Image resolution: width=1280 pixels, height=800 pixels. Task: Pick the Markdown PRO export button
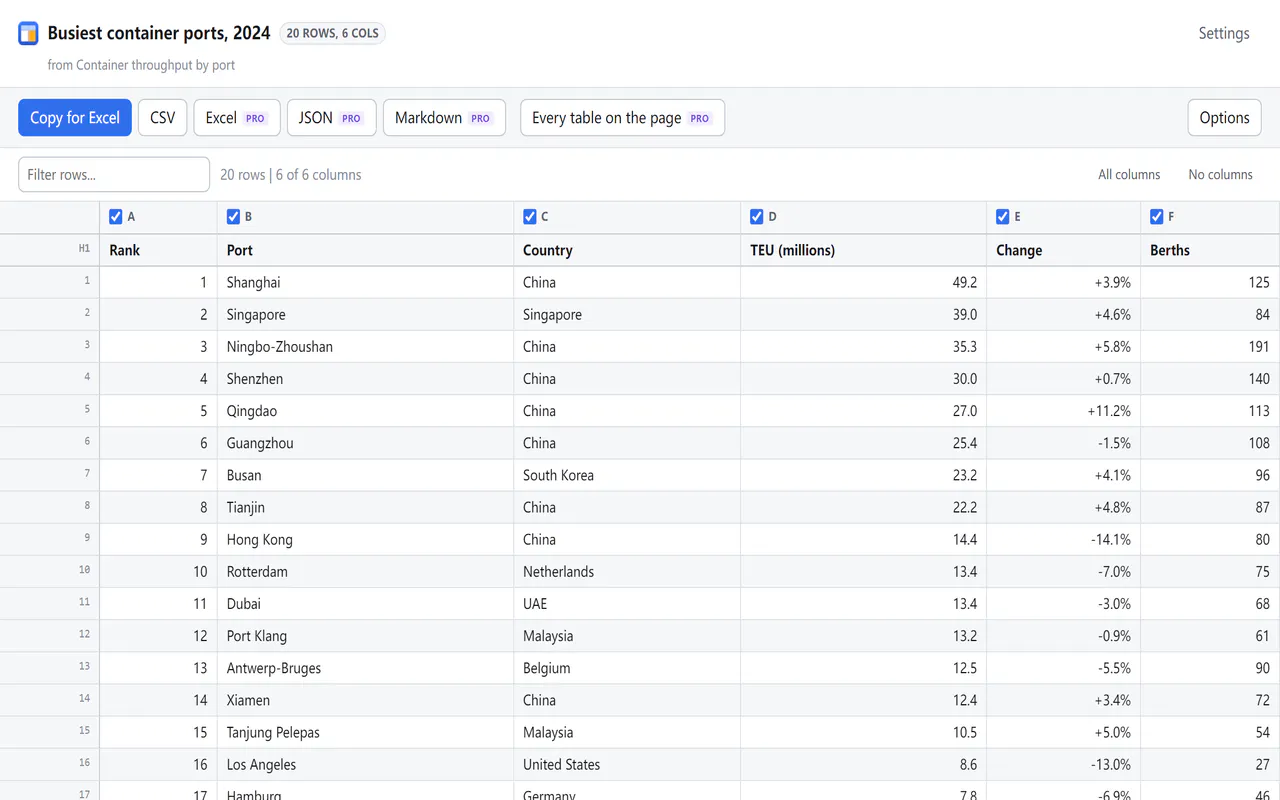(444, 117)
